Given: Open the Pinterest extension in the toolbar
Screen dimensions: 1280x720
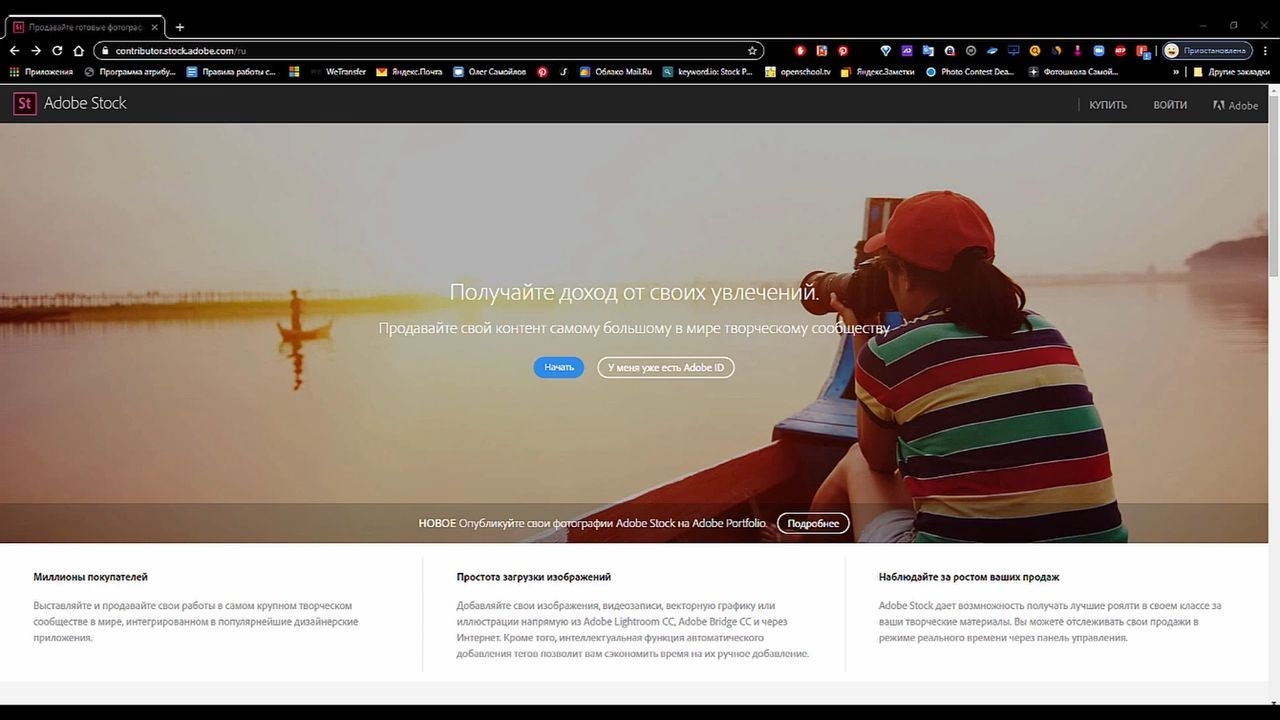Looking at the screenshot, I should (843, 50).
